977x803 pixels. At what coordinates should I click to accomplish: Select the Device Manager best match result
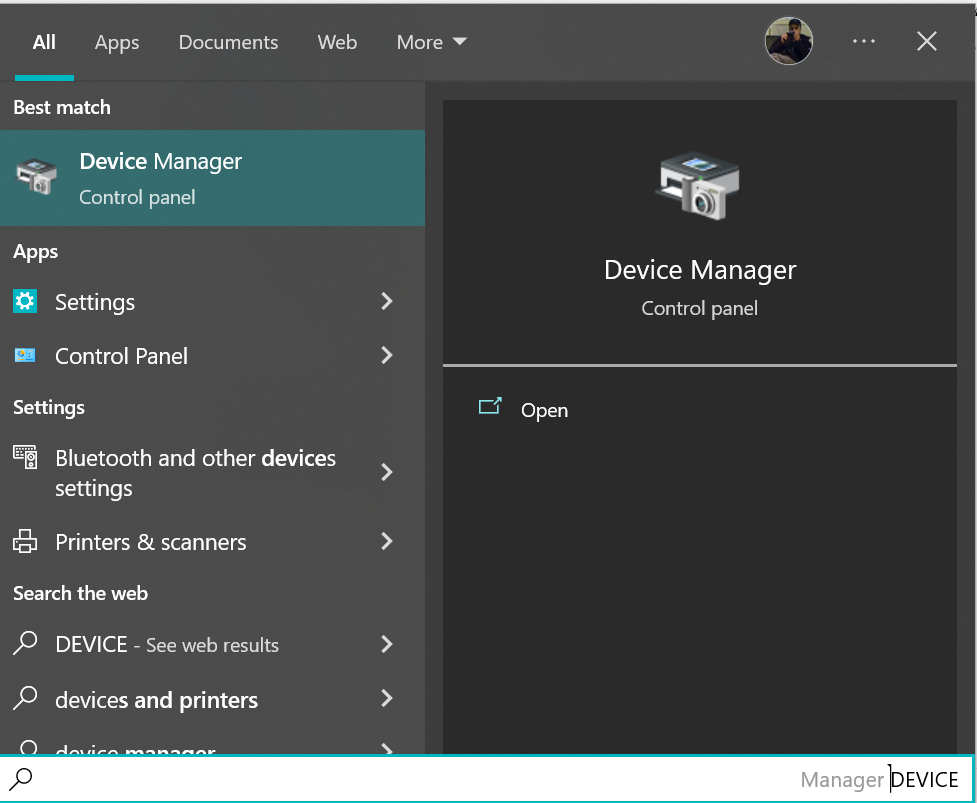pyautogui.click(x=212, y=178)
